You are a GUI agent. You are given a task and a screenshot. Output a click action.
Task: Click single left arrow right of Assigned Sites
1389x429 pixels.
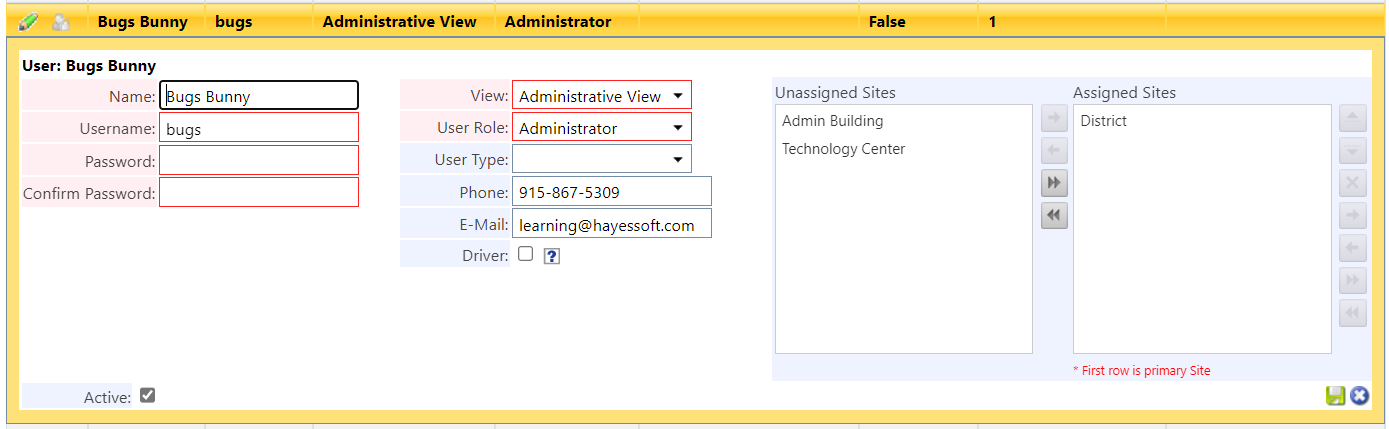tap(1352, 249)
